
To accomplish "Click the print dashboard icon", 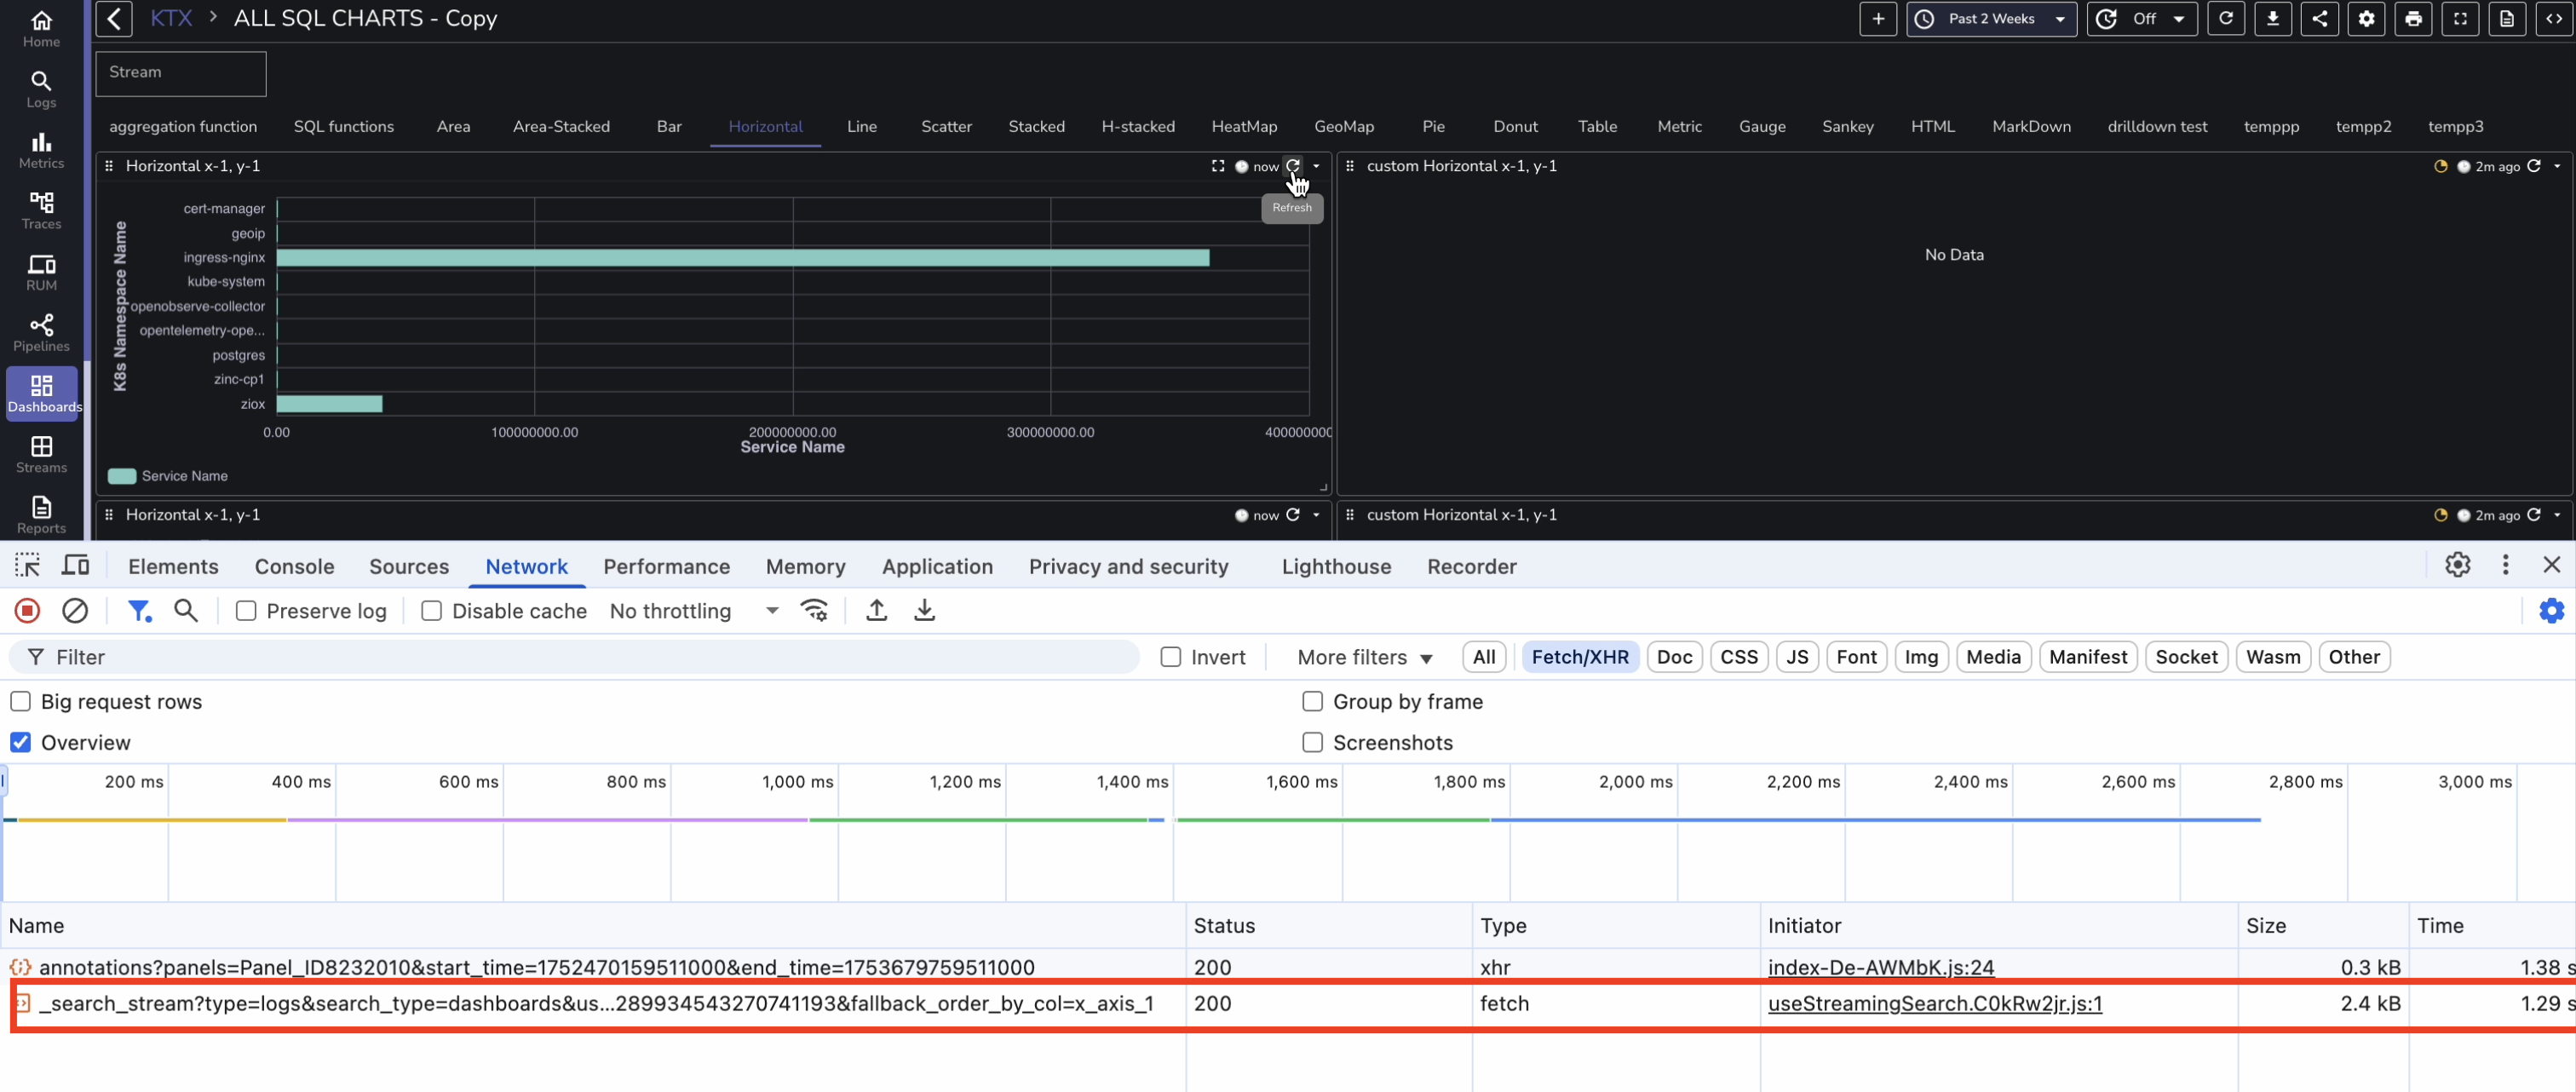I will click(2413, 19).
